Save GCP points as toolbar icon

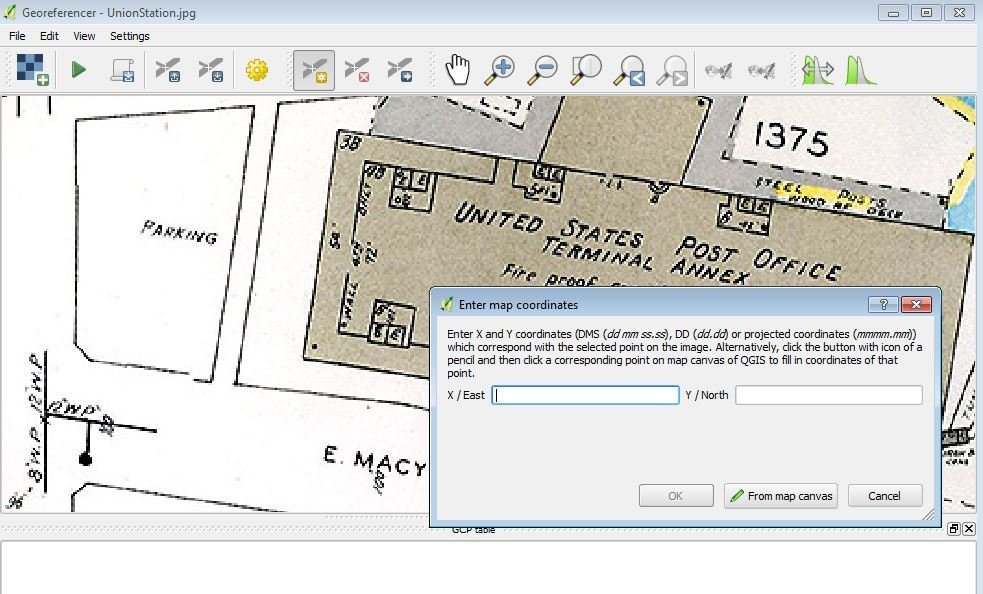point(211,70)
